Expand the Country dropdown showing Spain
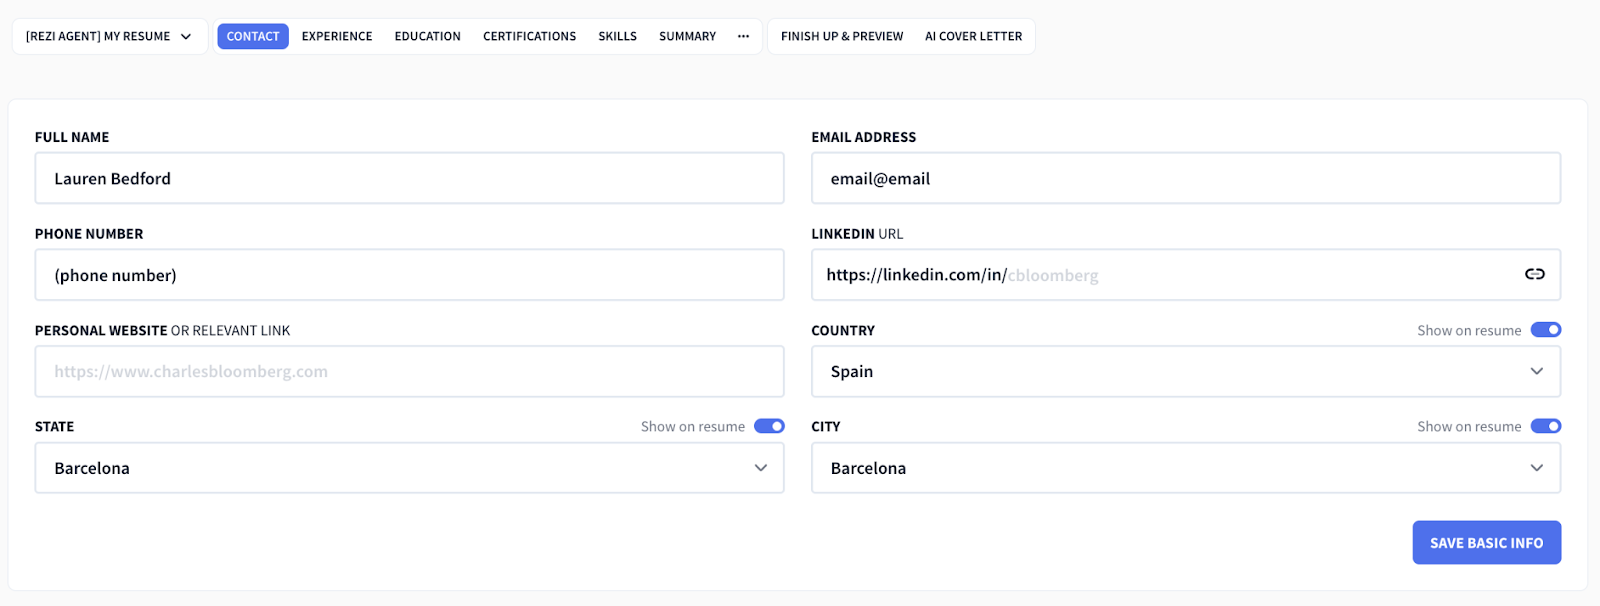This screenshot has height=606, width=1600. coord(1186,371)
